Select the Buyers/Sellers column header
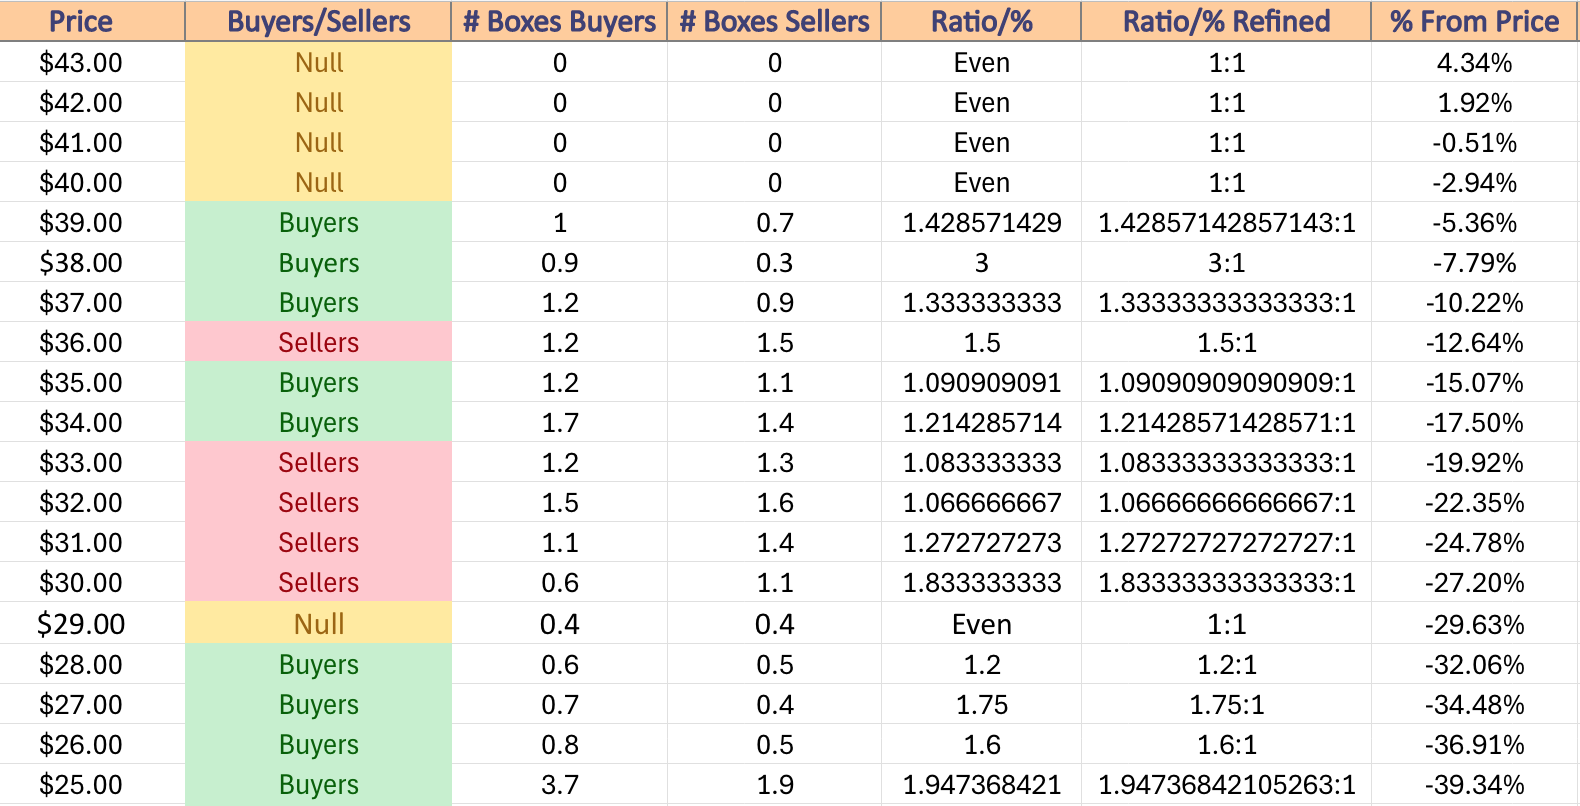 coord(318,21)
